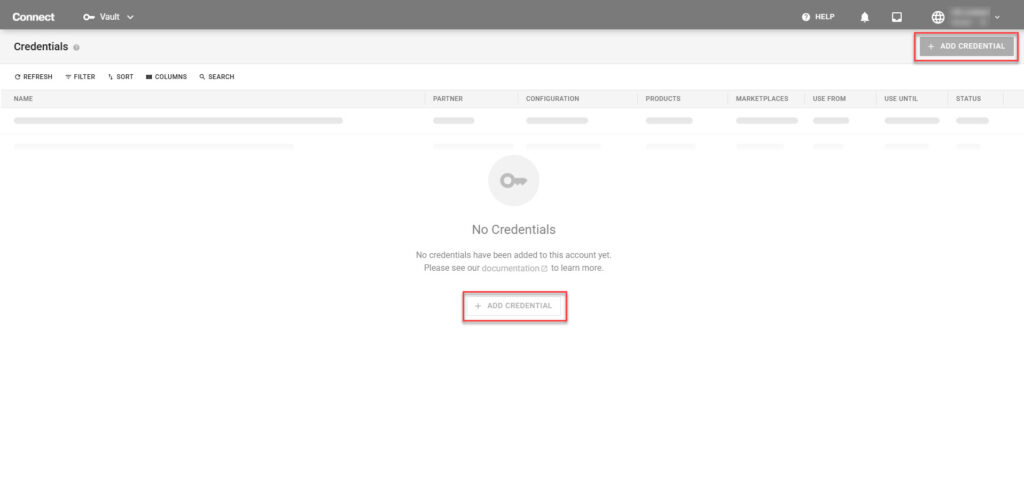Refresh the credentials list
Image resolution: width=1024 pixels, height=486 pixels.
(33, 77)
